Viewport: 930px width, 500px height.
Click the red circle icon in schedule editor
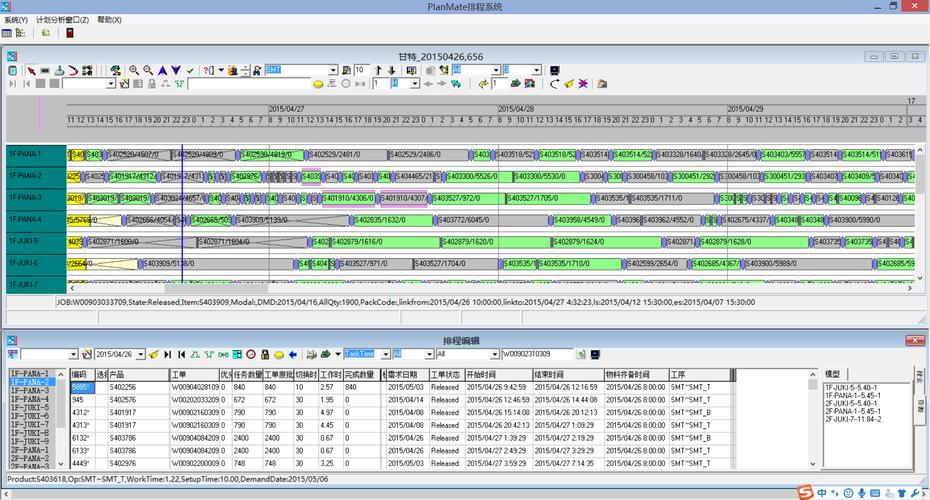[251, 354]
